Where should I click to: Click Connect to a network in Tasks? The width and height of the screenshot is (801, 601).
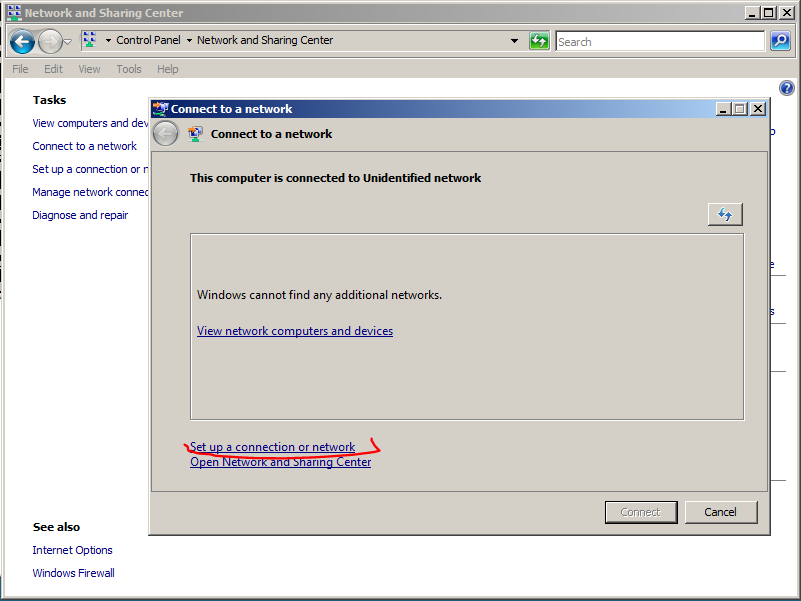tap(84, 146)
